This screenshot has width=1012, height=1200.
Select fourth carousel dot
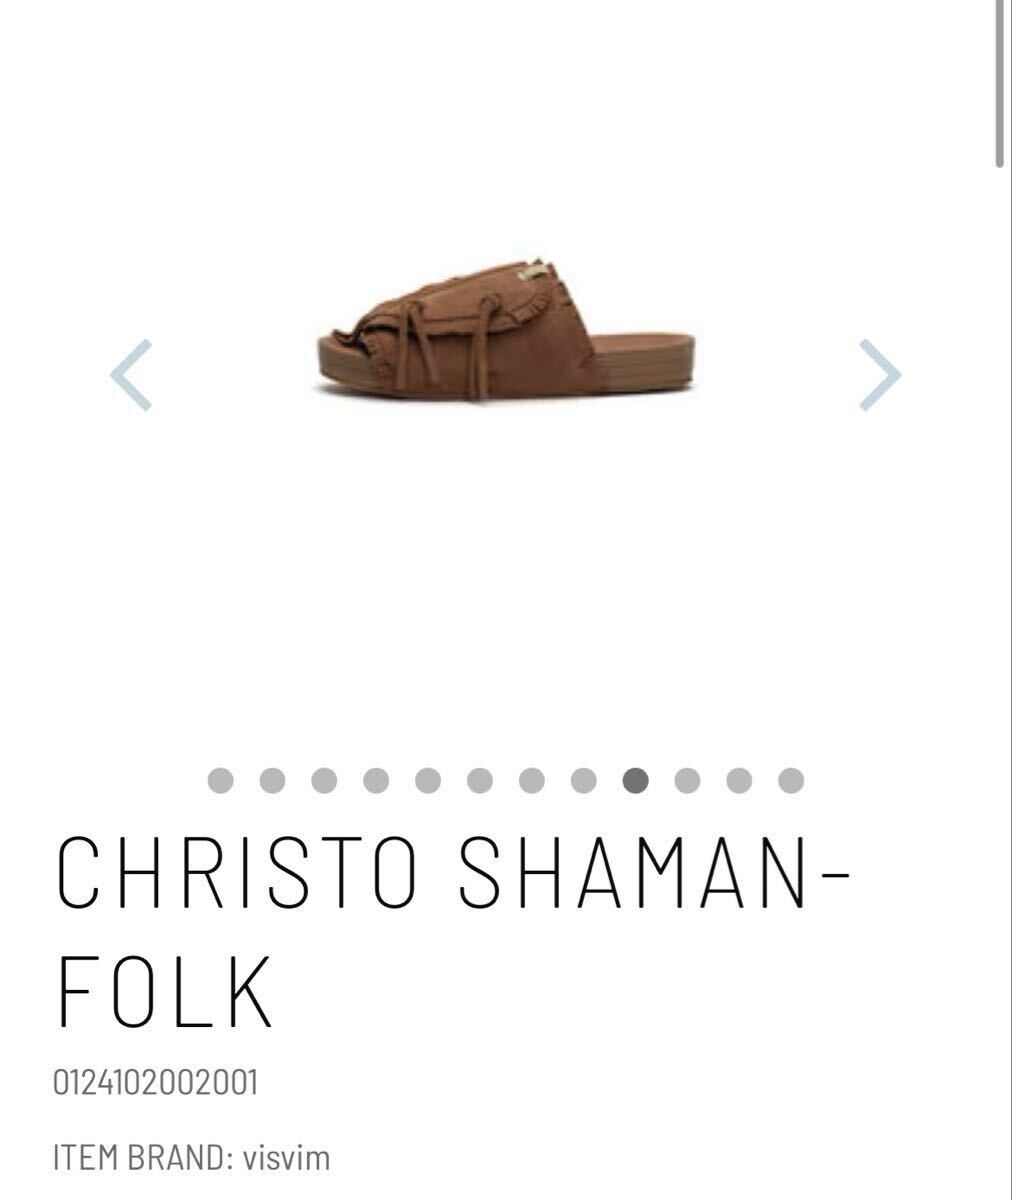pos(376,780)
